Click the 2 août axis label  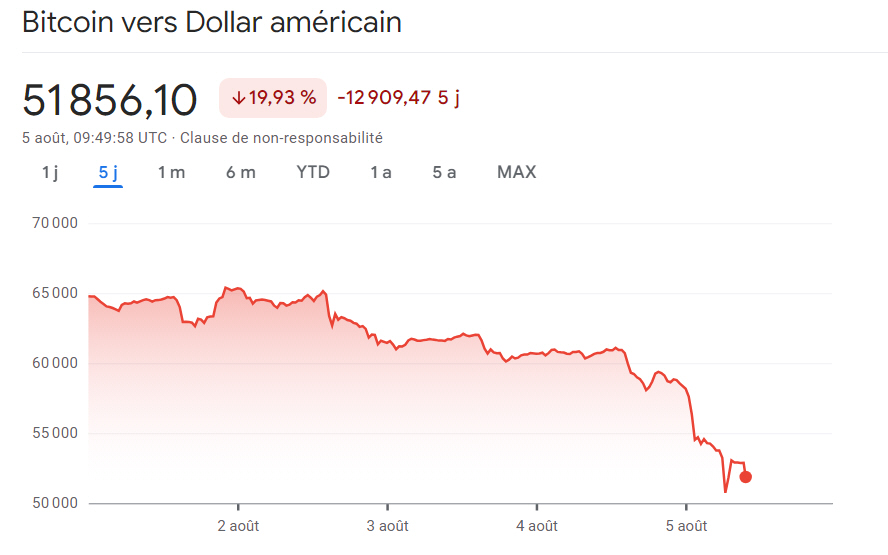238,526
